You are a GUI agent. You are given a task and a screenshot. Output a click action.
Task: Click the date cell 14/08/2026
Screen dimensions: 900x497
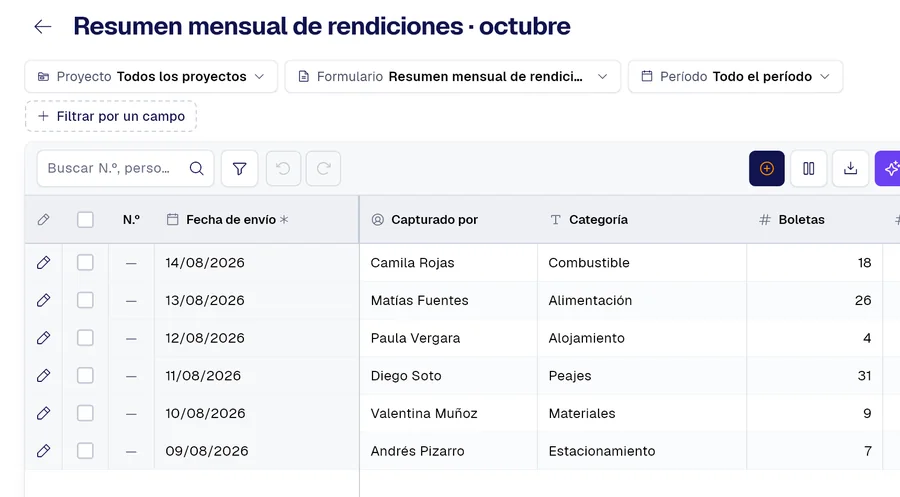tap(257, 263)
